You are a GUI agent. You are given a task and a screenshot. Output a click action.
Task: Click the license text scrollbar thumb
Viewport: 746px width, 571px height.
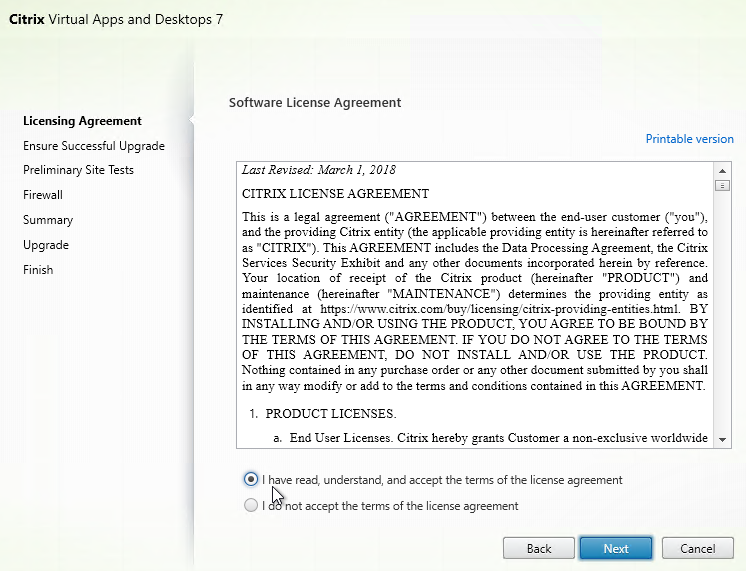722,186
